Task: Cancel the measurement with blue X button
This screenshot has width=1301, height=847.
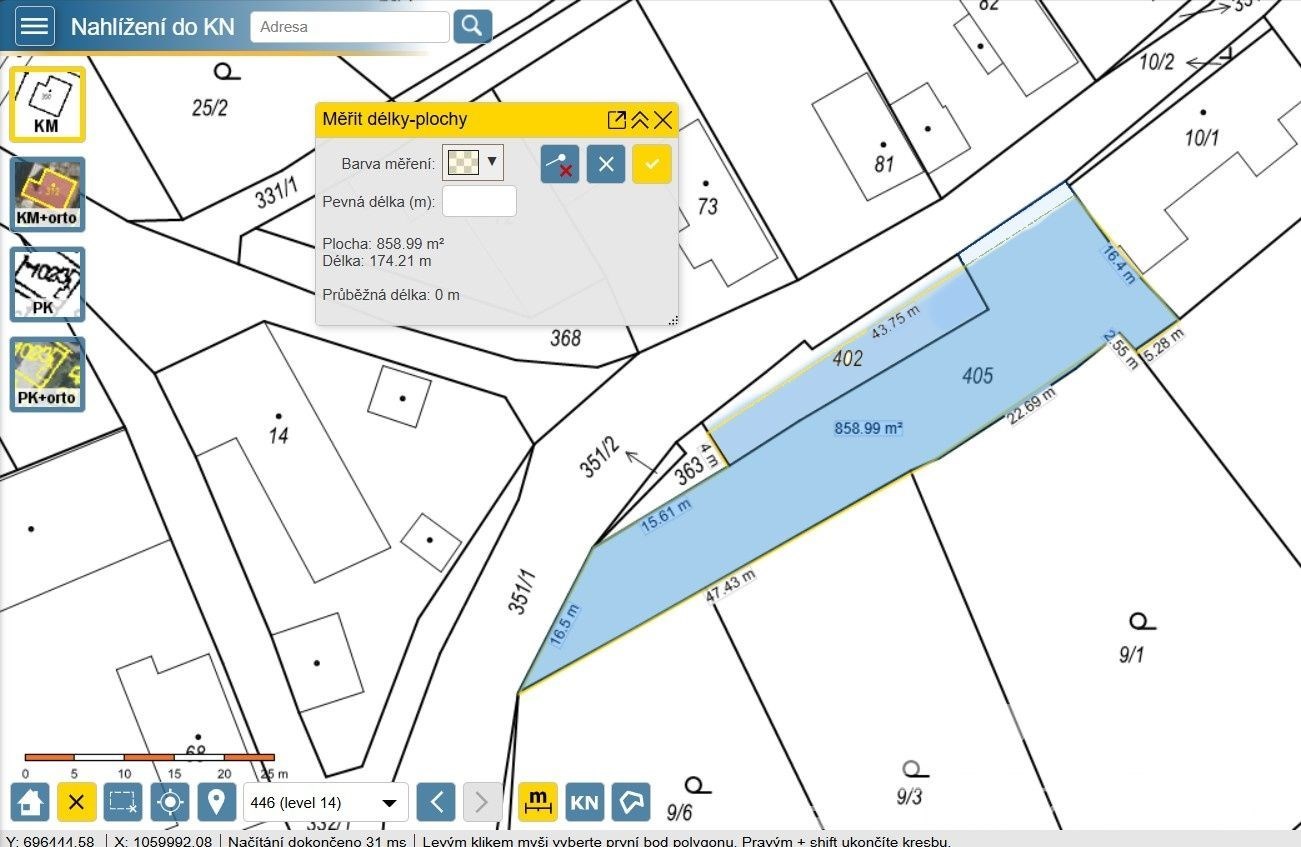Action: coord(605,164)
